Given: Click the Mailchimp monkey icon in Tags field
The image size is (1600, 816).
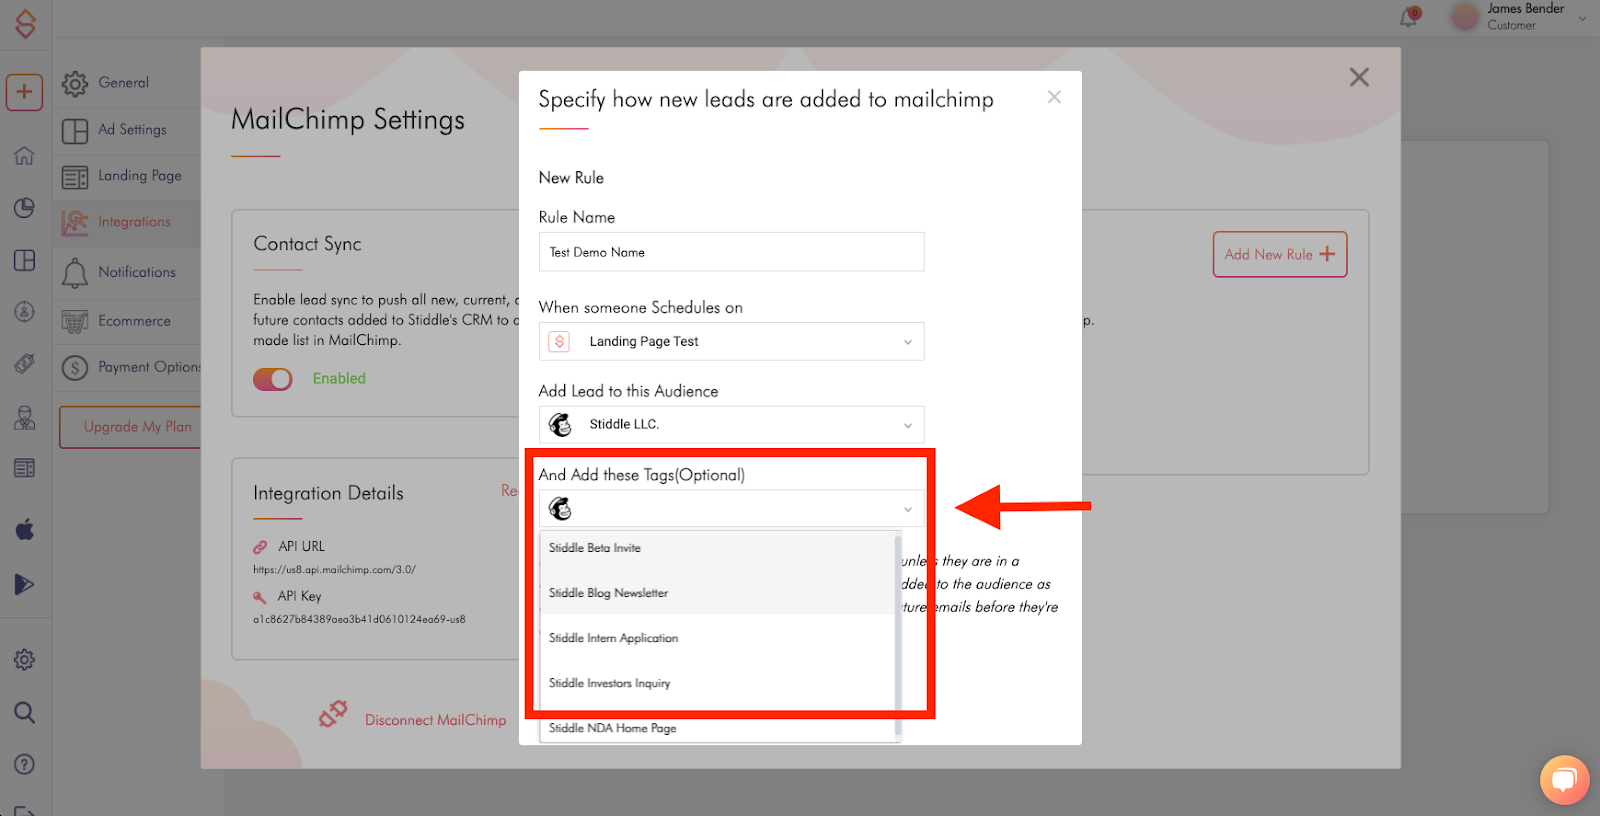Looking at the screenshot, I should coord(560,509).
